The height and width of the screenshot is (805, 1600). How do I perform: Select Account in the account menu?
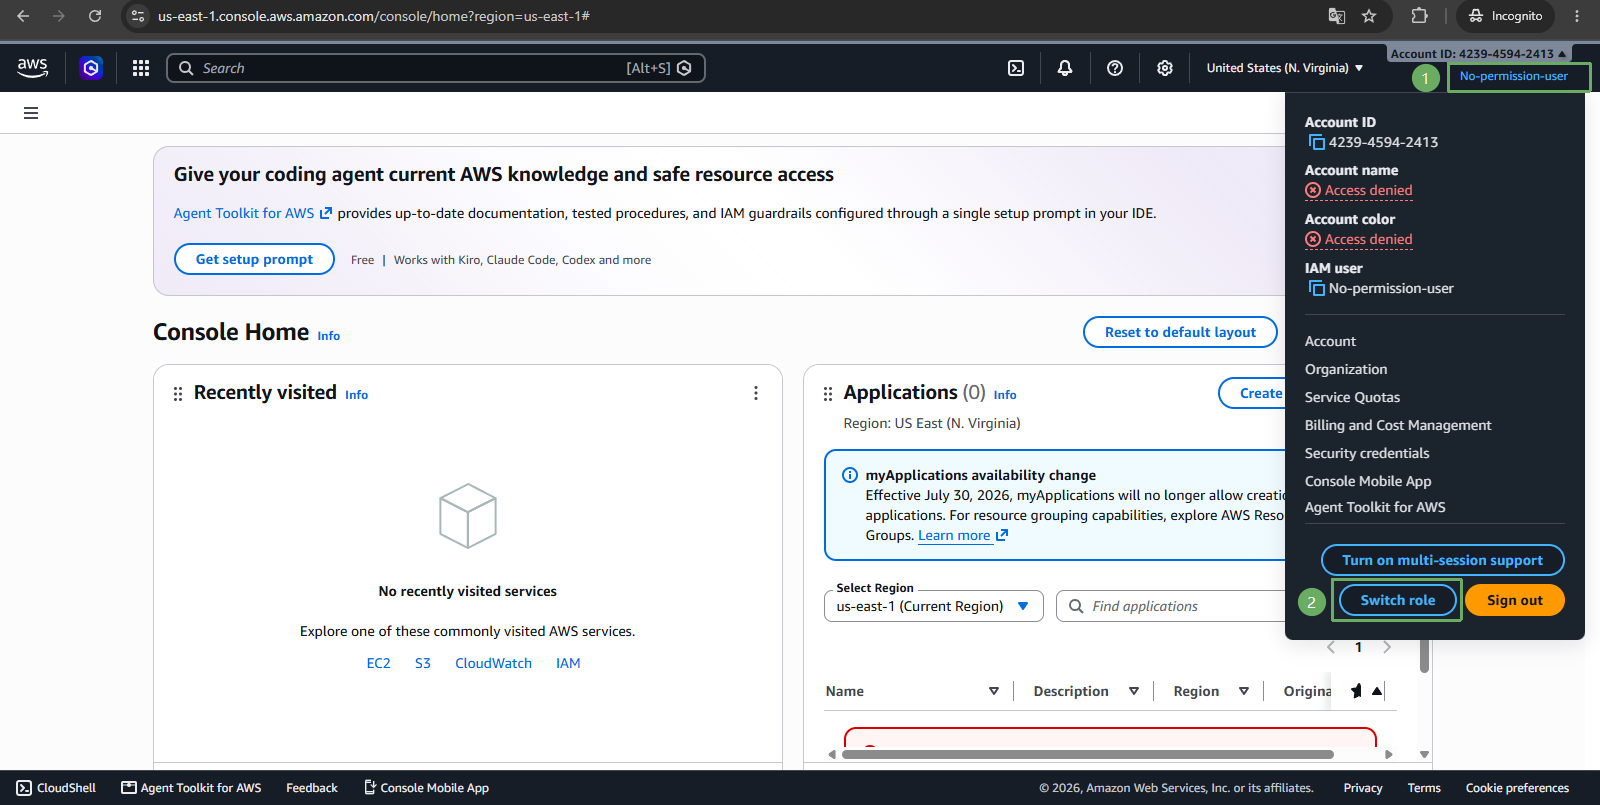(1330, 341)
